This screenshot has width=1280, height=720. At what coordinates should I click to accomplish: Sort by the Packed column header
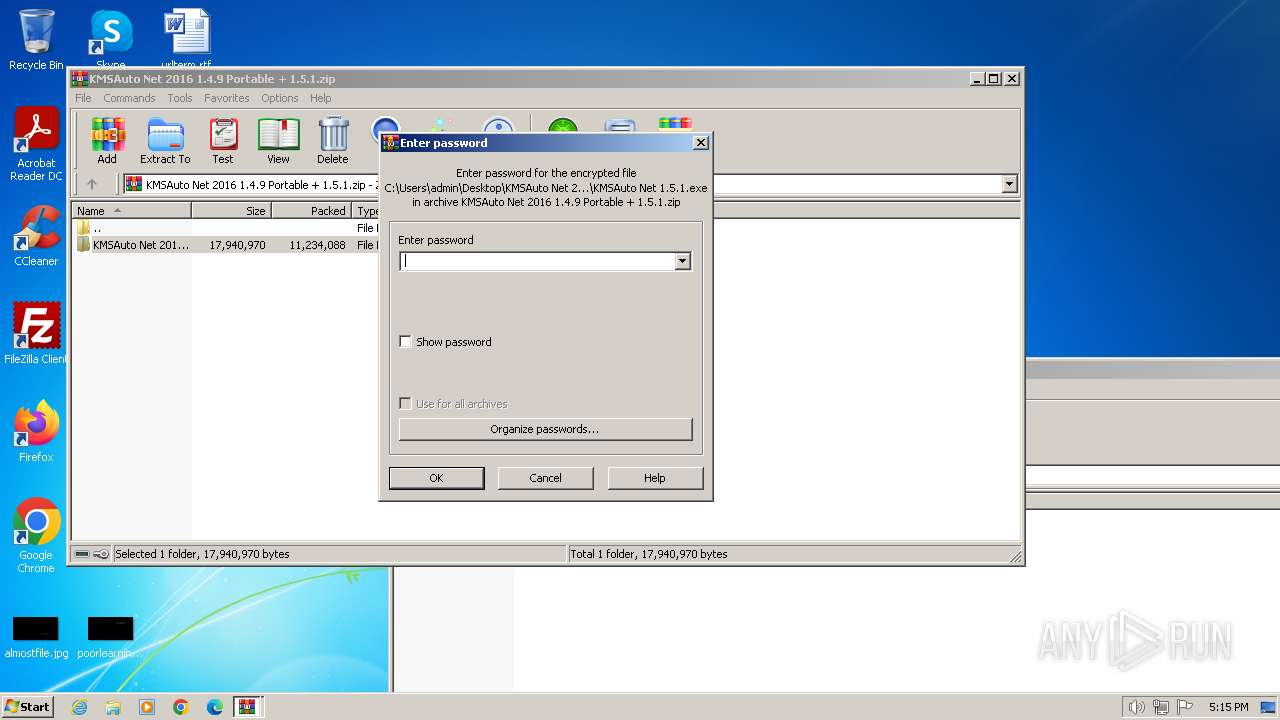tap(311, 211)
